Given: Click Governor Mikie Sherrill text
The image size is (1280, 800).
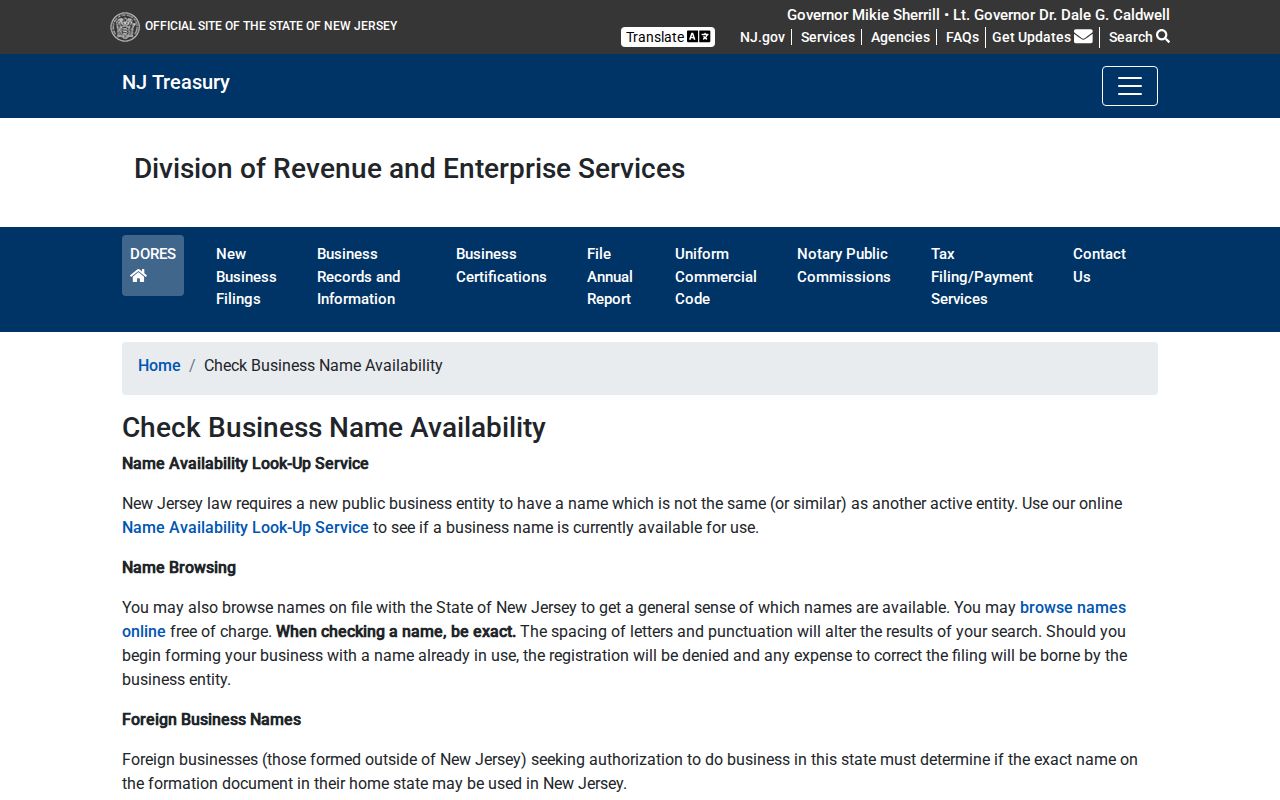Looking at the screenshot, I should point(863,15).
